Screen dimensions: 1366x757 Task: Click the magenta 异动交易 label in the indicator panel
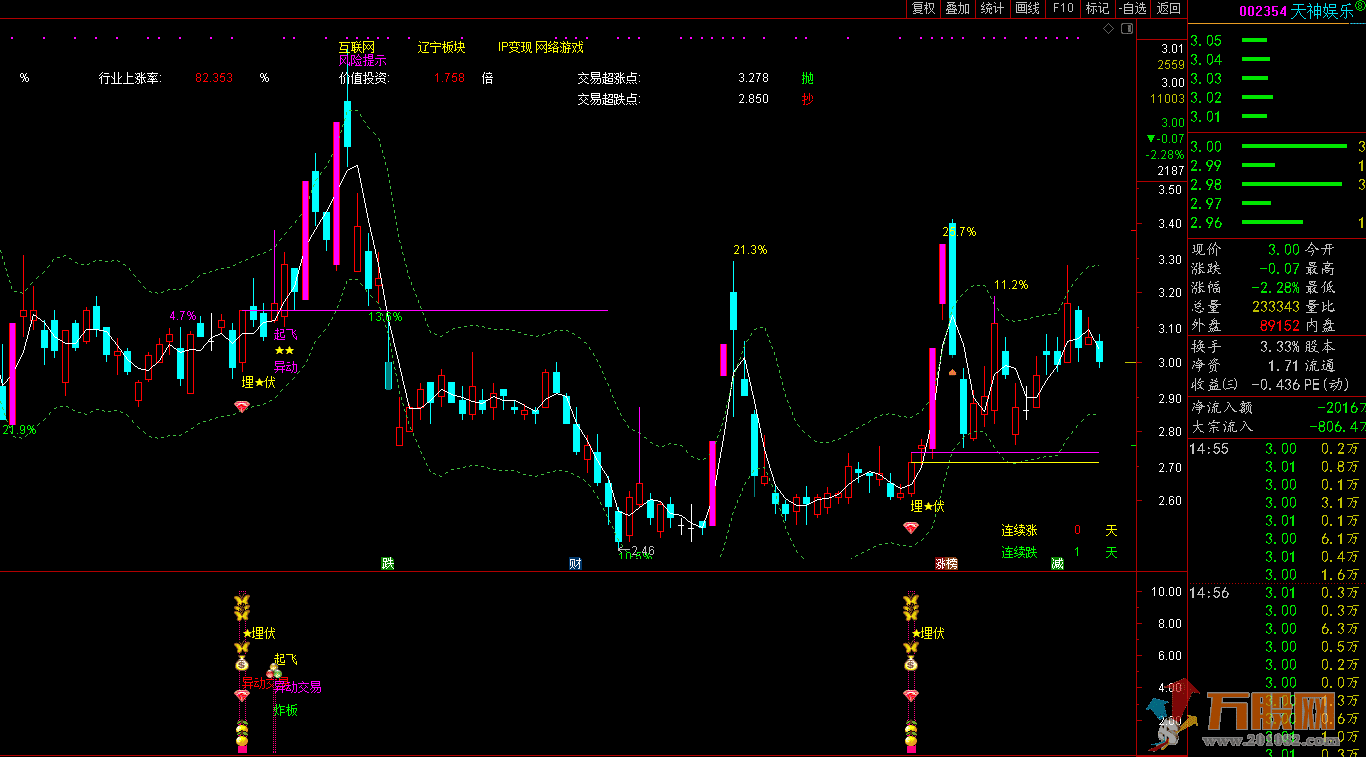tap(298, 687)
